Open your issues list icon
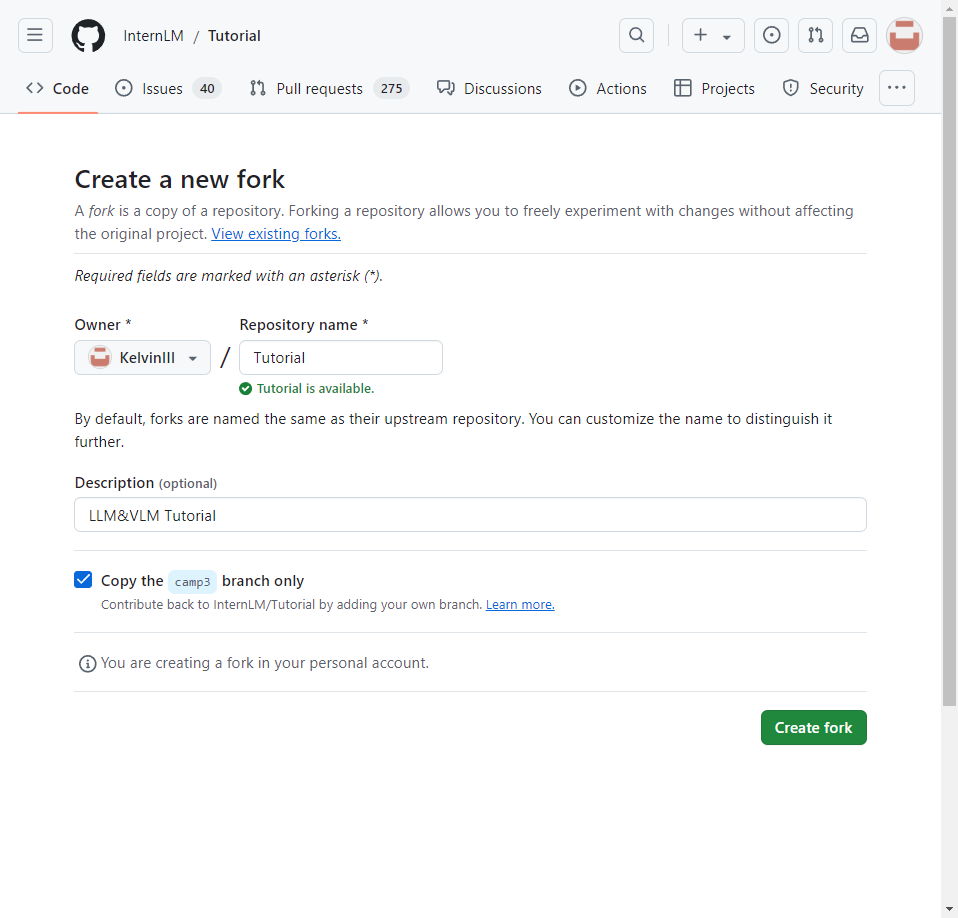 click(x=771, y=35)
